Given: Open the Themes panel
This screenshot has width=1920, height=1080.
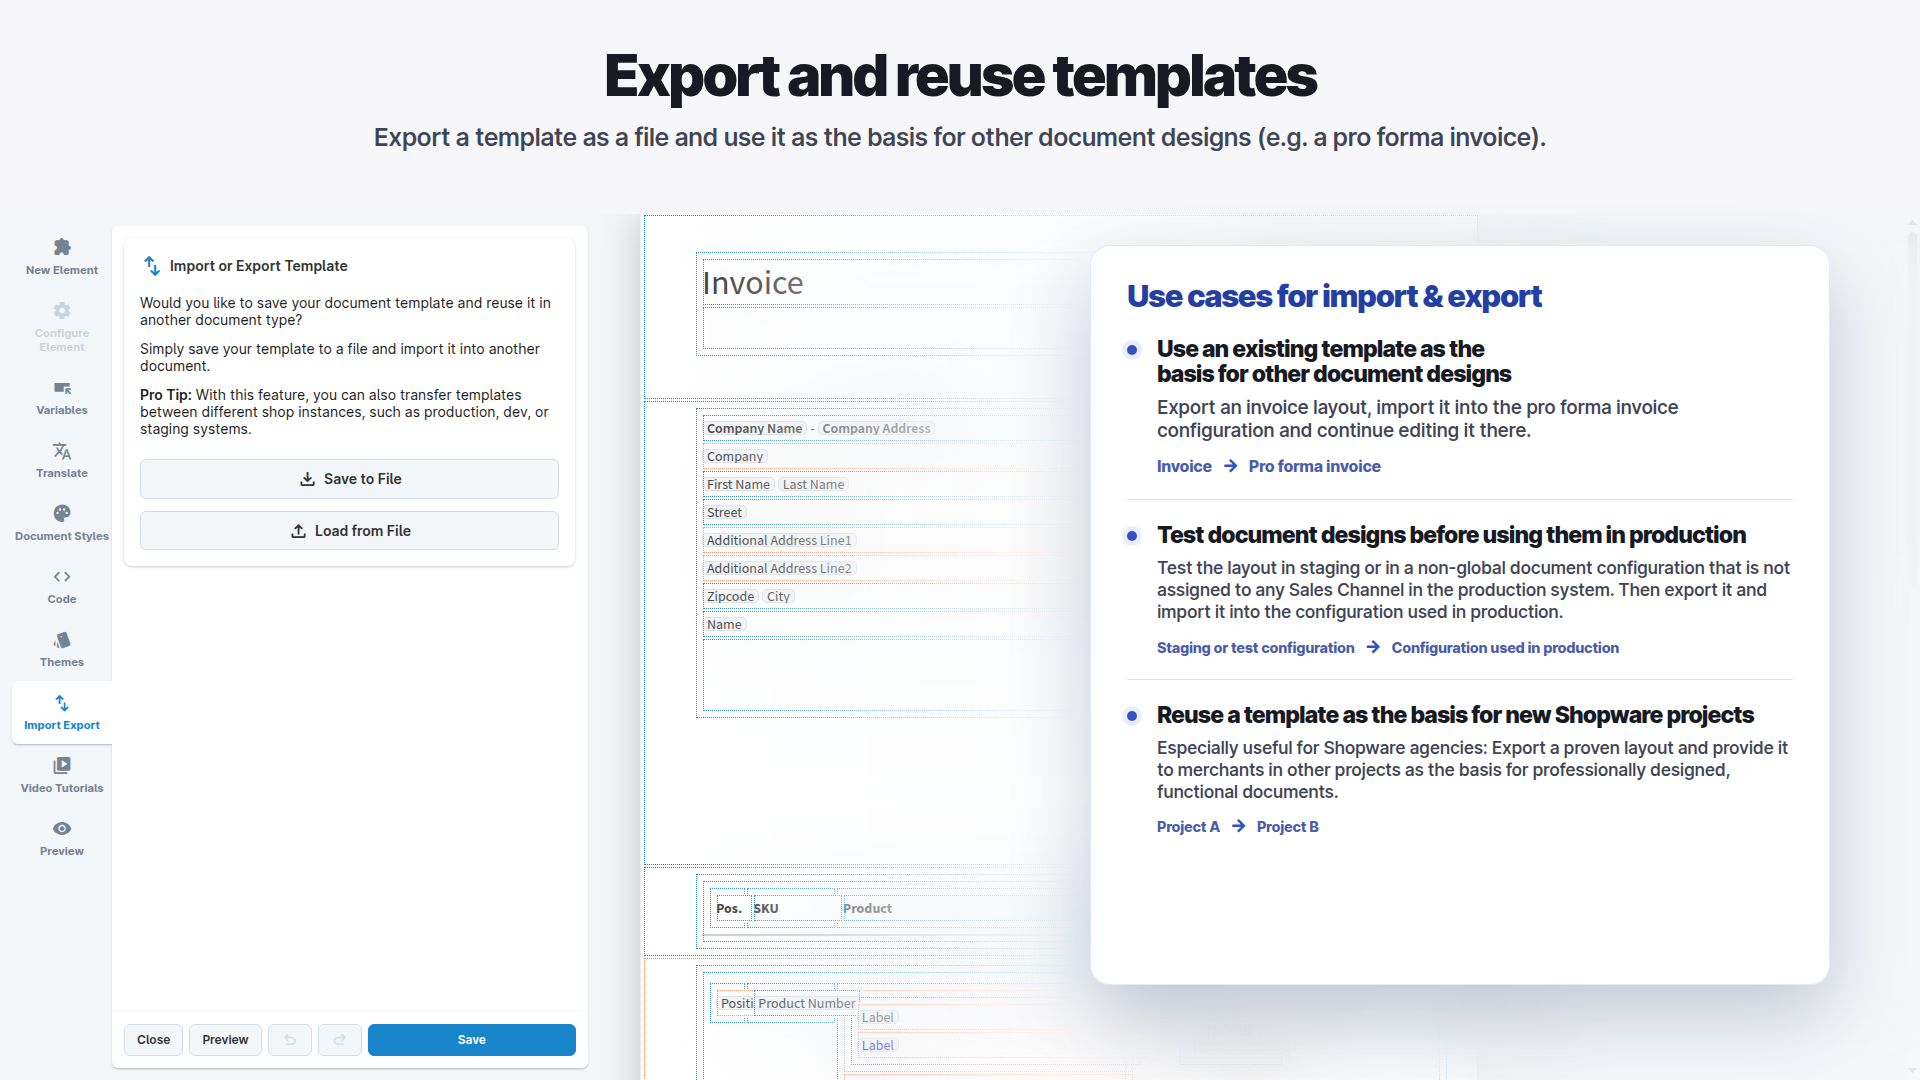Looking at the screenshot, I should [62, 649].
